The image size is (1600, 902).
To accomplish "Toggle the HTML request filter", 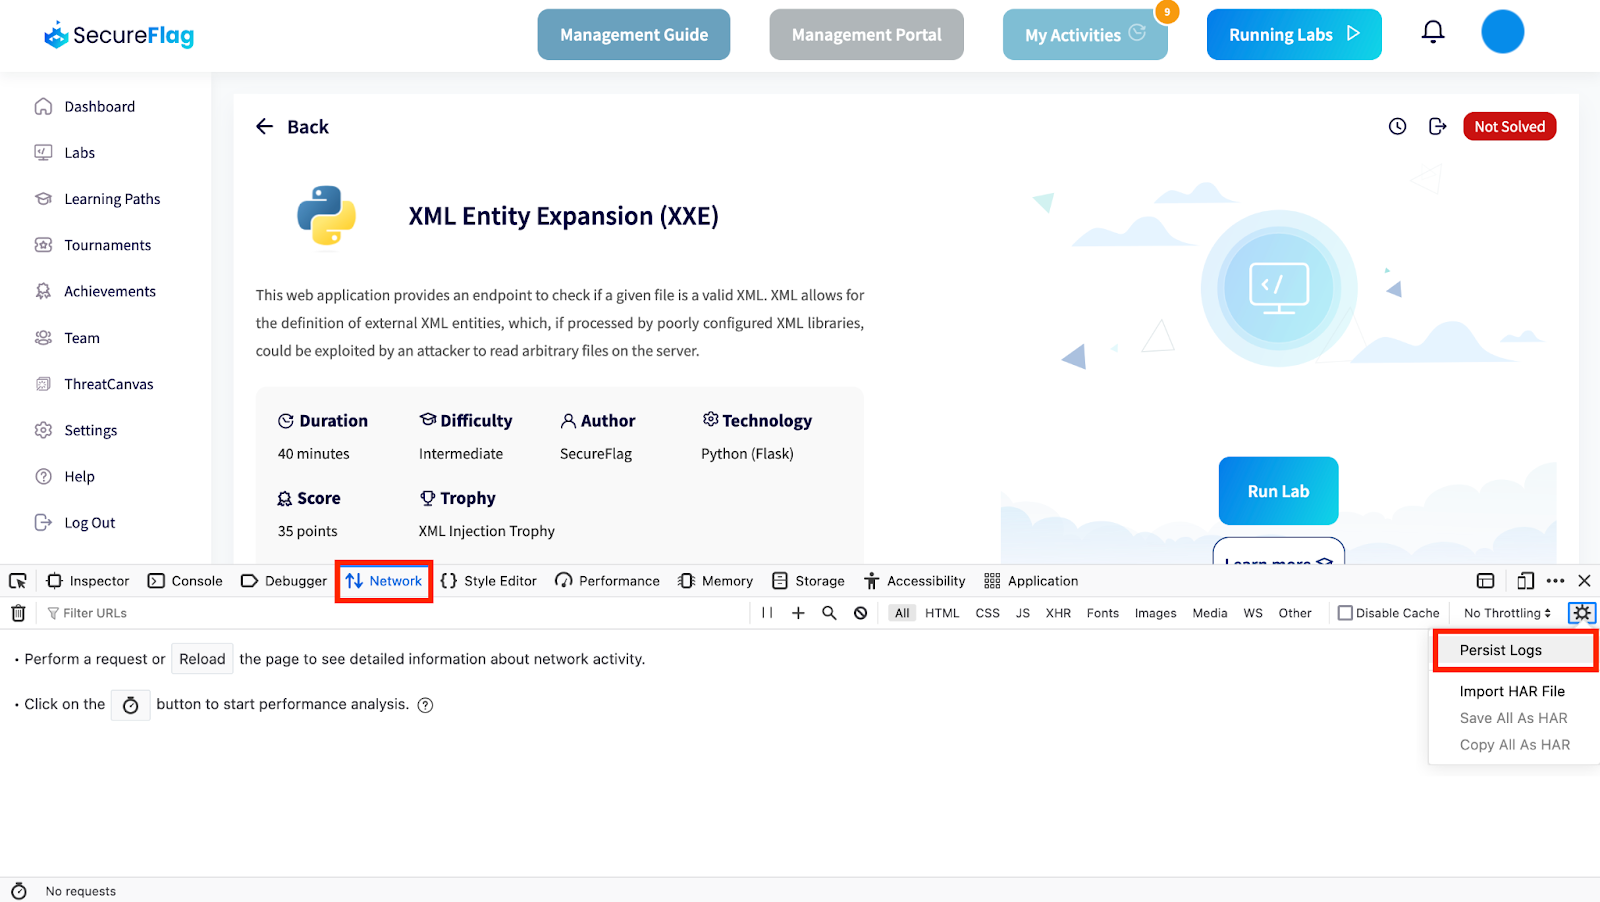I will pyautogui.click(x=942, y=613).
